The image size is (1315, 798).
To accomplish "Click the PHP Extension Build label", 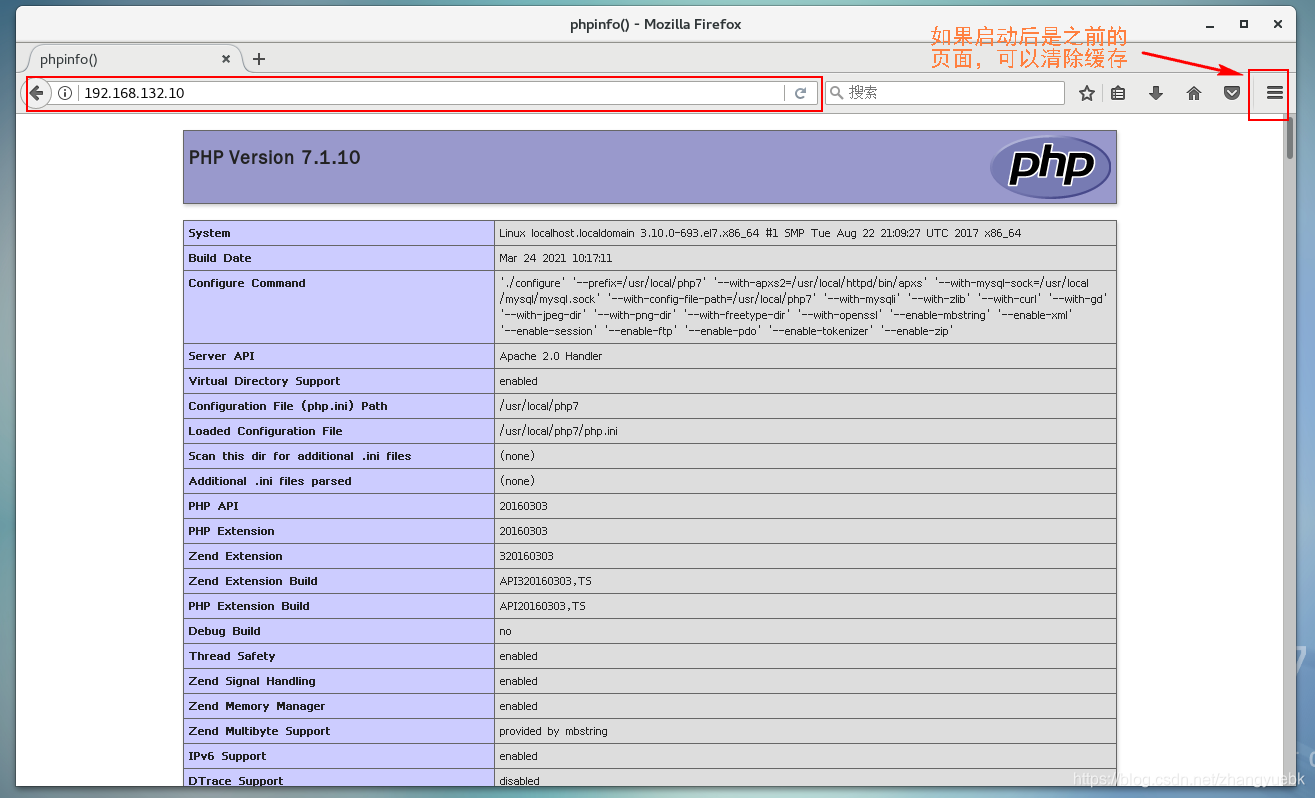I will point(249,606).
